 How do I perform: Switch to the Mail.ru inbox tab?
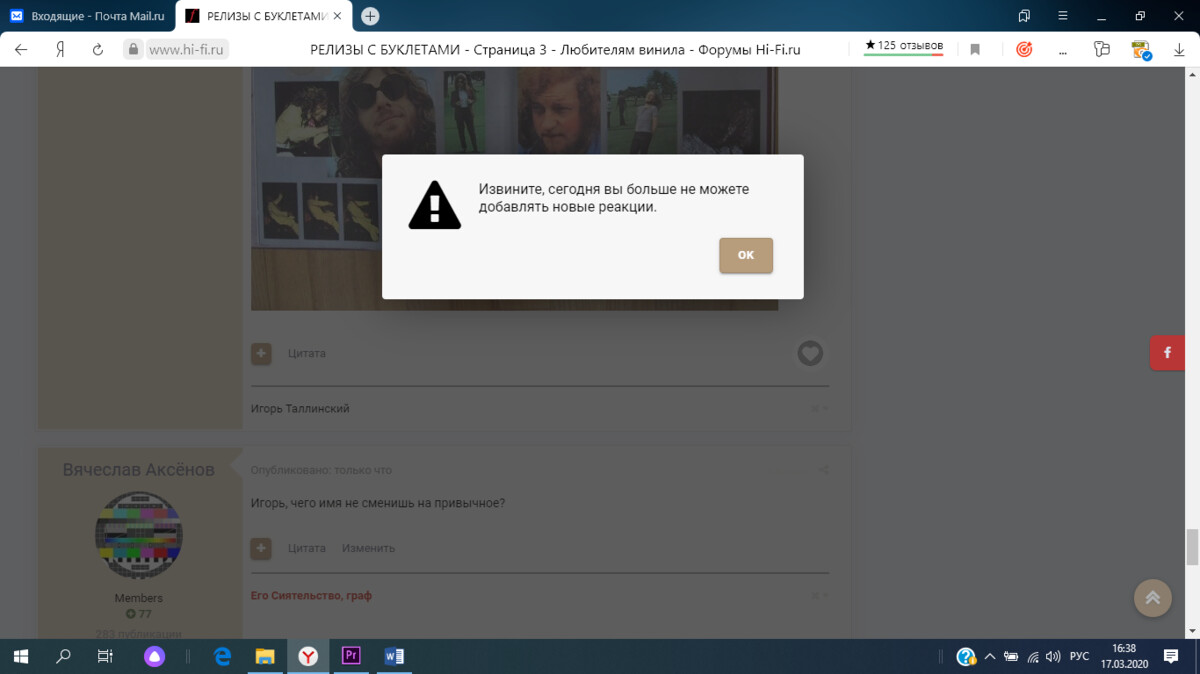[x=88, y=16]
